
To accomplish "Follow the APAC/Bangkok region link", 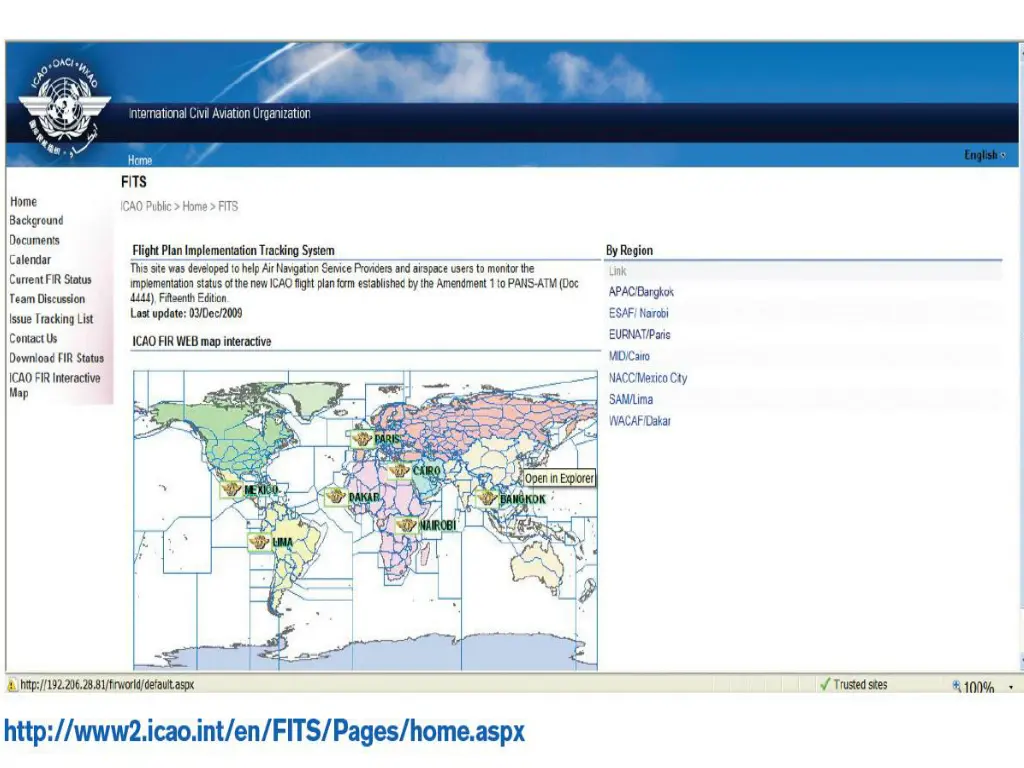I will 641,292.
